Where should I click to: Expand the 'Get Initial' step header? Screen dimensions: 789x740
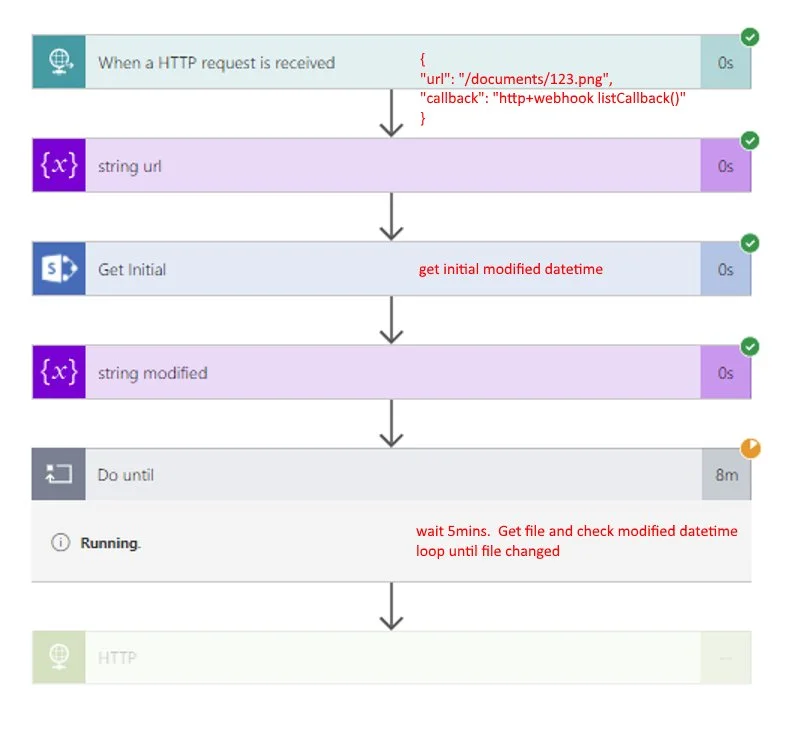[250, 269]
